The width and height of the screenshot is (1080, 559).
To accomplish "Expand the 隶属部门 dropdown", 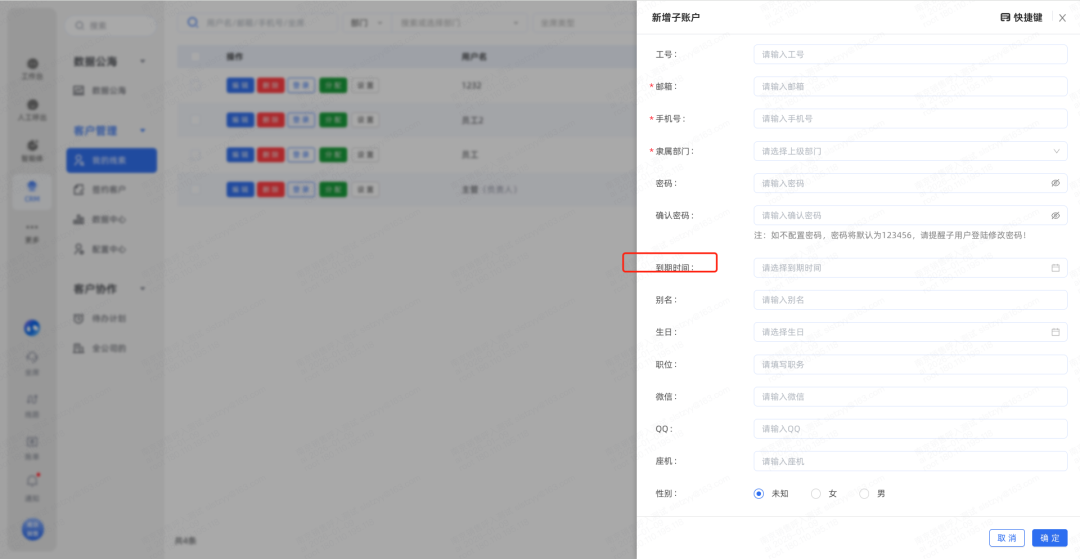I will [x=1056, y=152].
